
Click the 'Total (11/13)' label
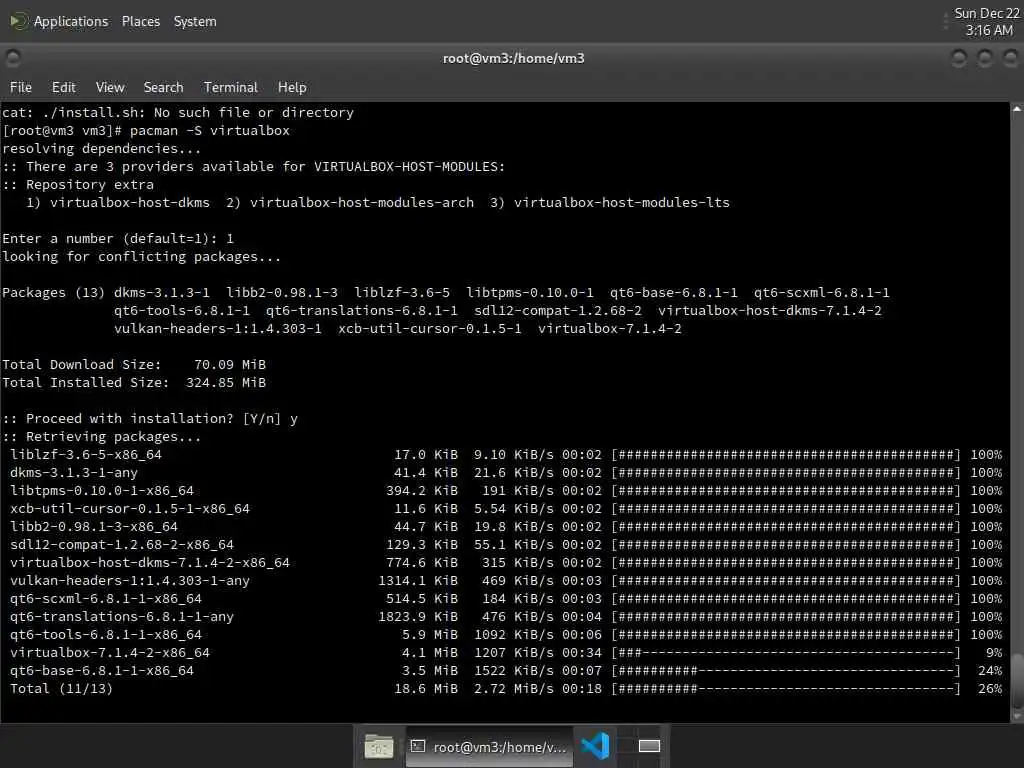(x=61, y=688)
